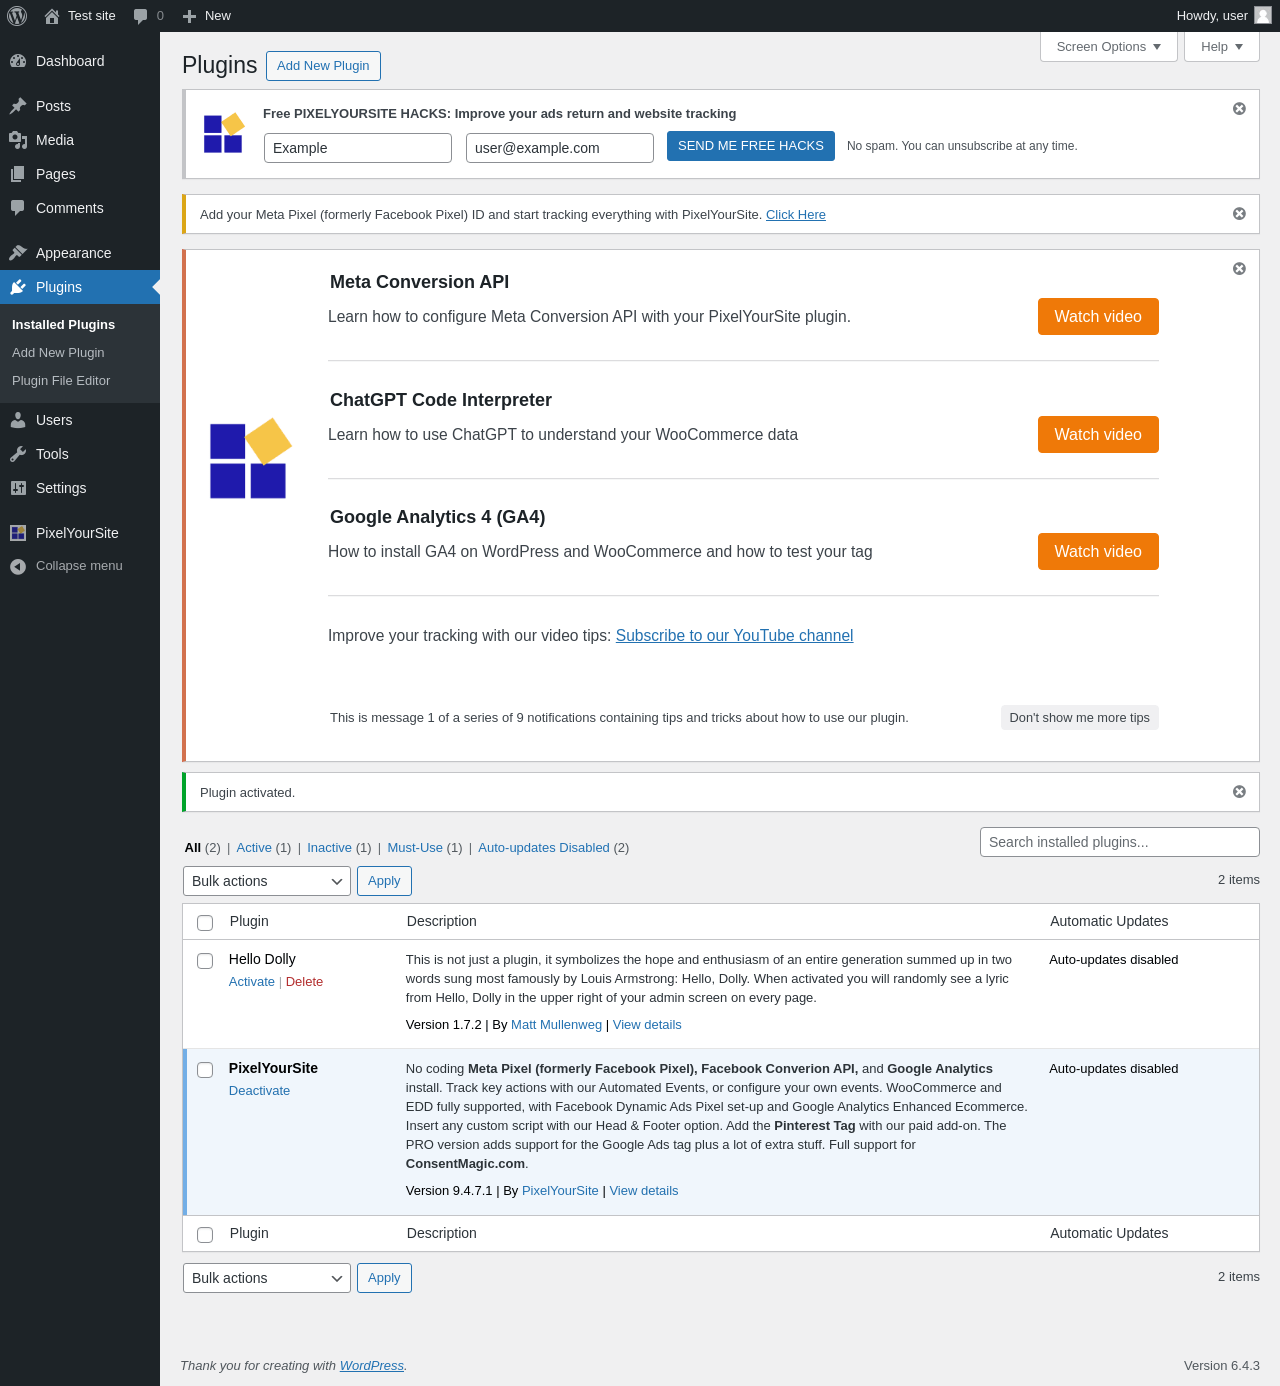Open bottom Bulk actions dropdown
Viewport: 1280px width, 1386px height.
[267, 1278]
